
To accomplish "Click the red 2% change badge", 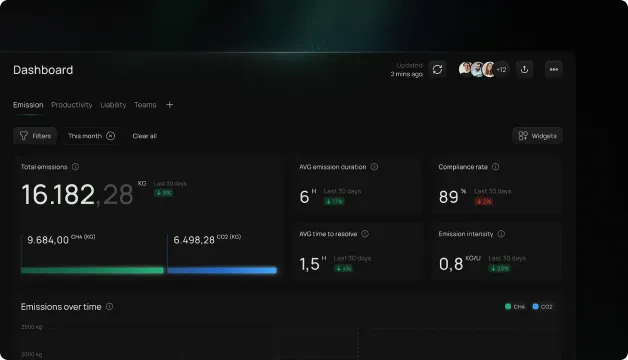I will pos(484,201).
